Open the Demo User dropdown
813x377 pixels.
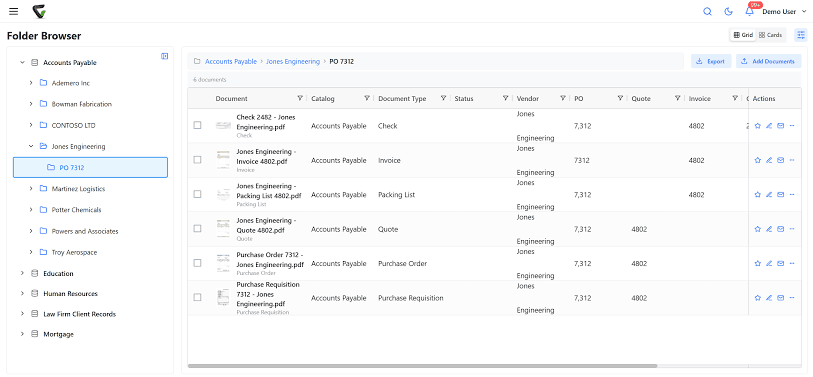click(x=784, y=11)
